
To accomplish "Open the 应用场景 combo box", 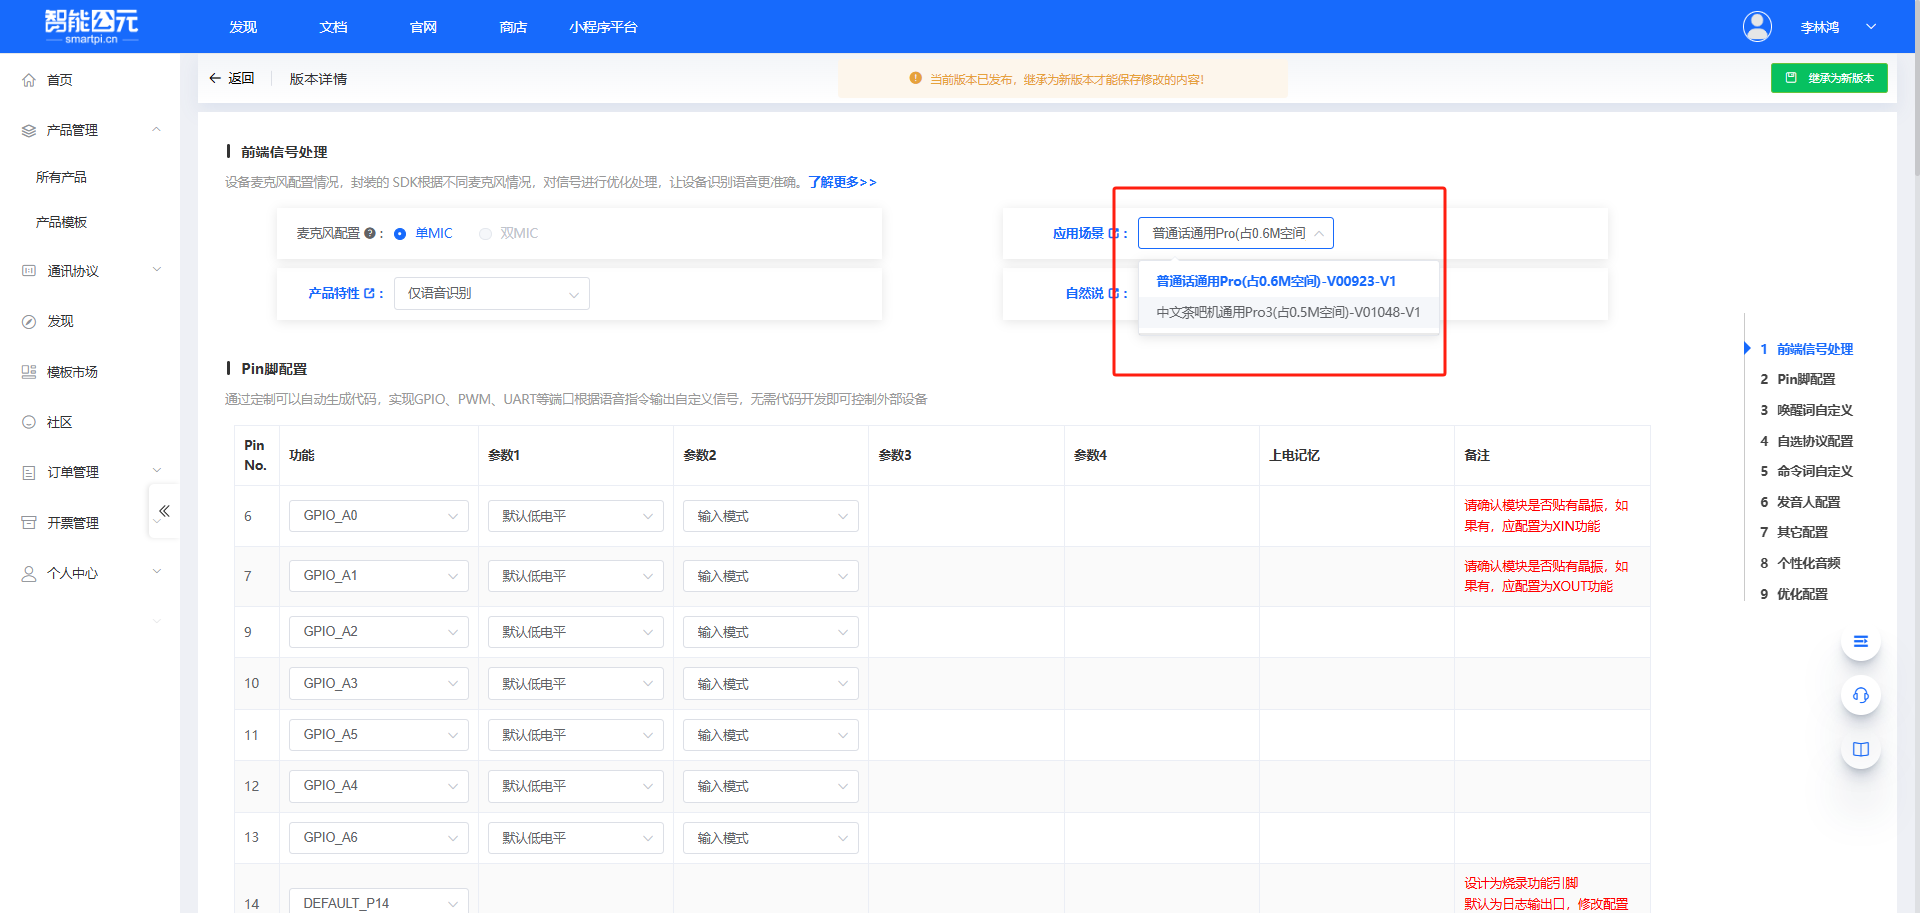I will coord(1235,234).
